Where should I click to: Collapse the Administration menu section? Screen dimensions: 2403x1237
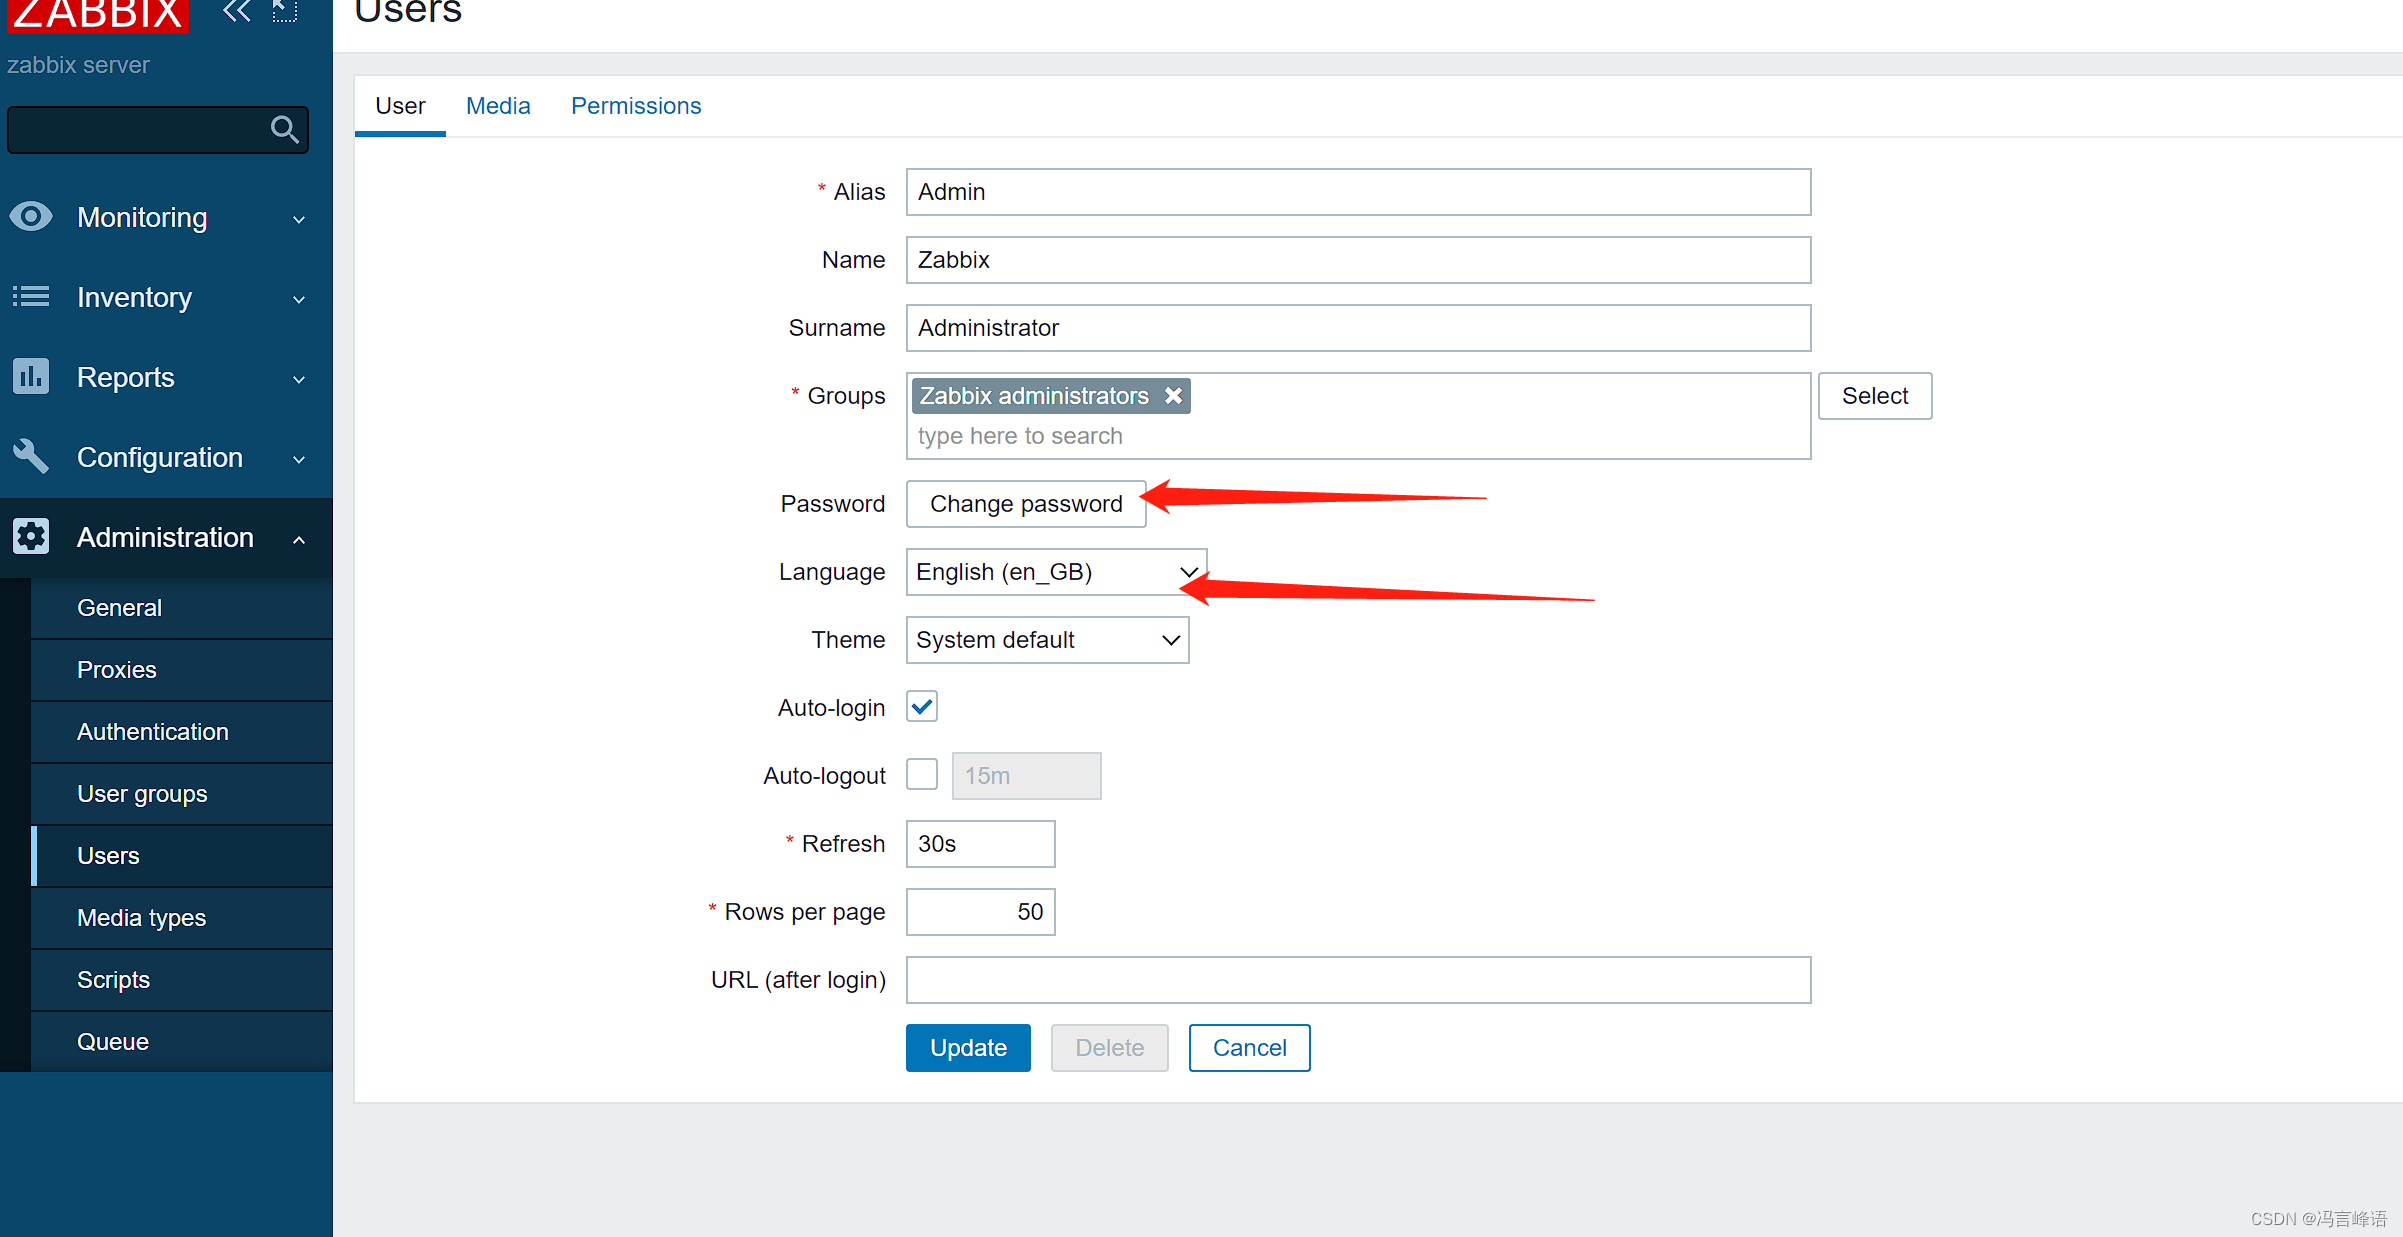[x=166, y=538]
